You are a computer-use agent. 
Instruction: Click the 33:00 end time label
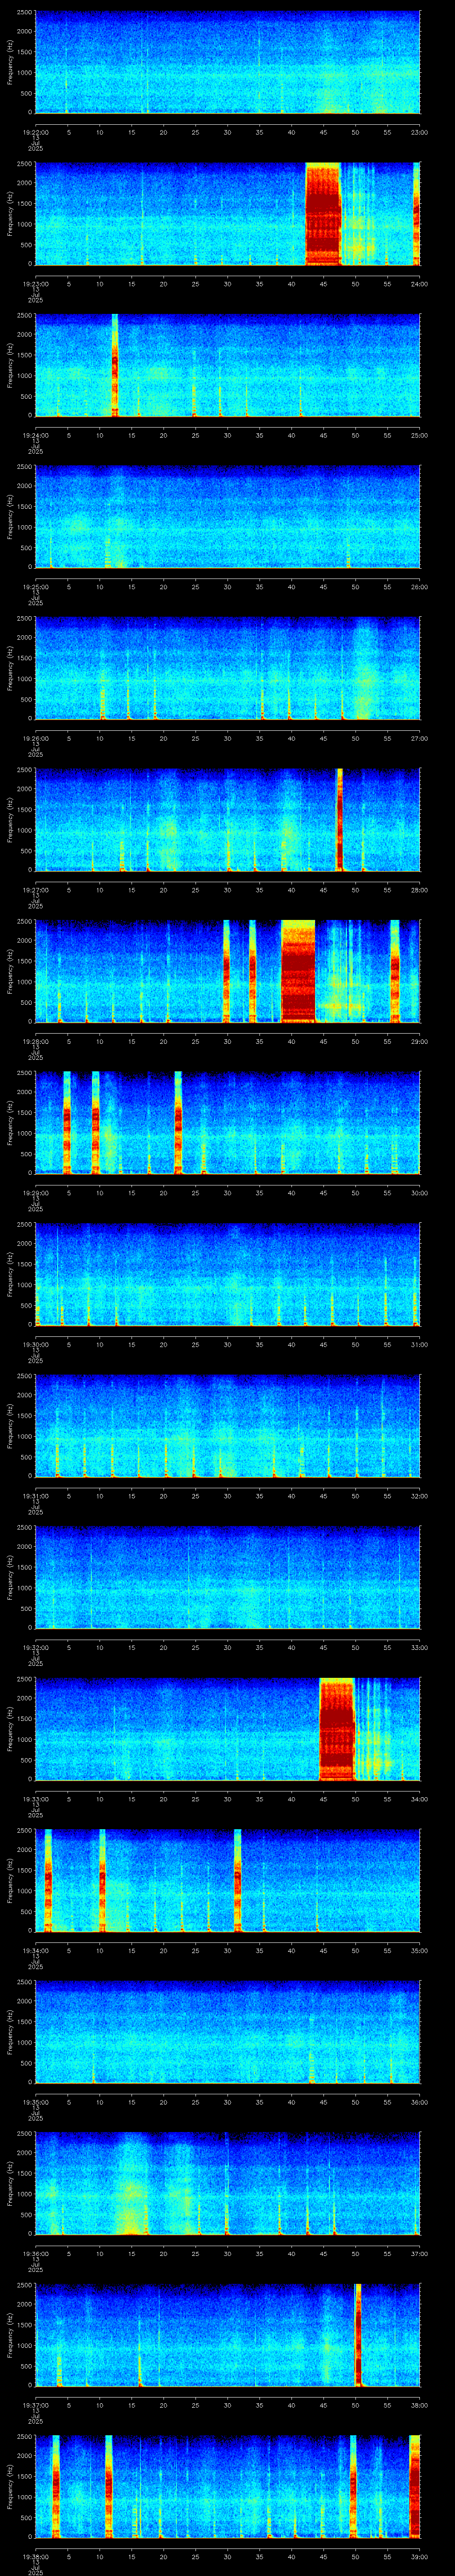coord(419,1647)
